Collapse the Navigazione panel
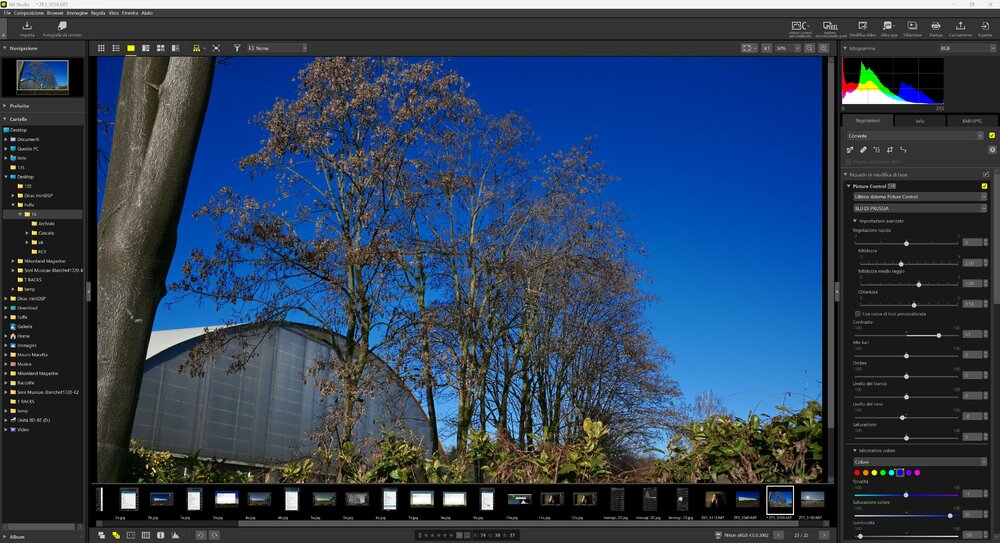1000x543 pixels. tap(4, 48)
